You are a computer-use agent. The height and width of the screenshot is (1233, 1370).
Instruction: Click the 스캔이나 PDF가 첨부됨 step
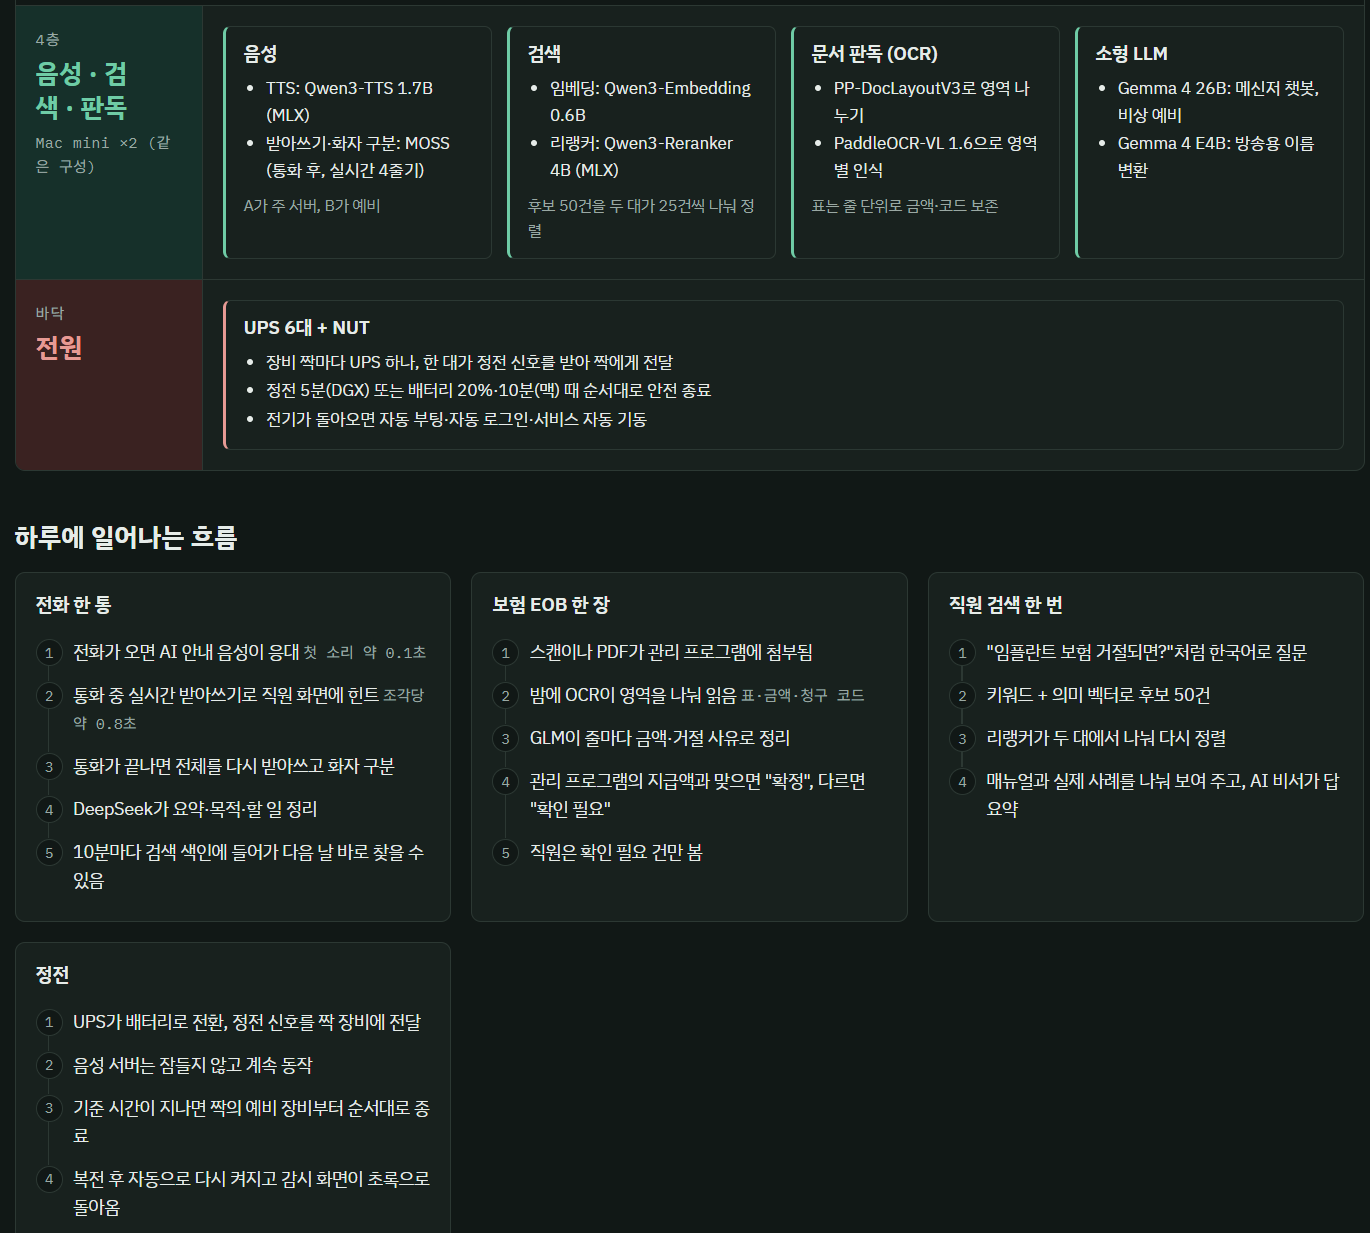(x=671, y=652)
